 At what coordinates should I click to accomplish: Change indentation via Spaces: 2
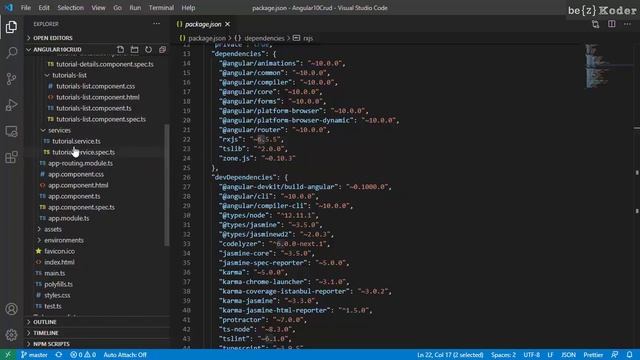[x=503, y=355]
